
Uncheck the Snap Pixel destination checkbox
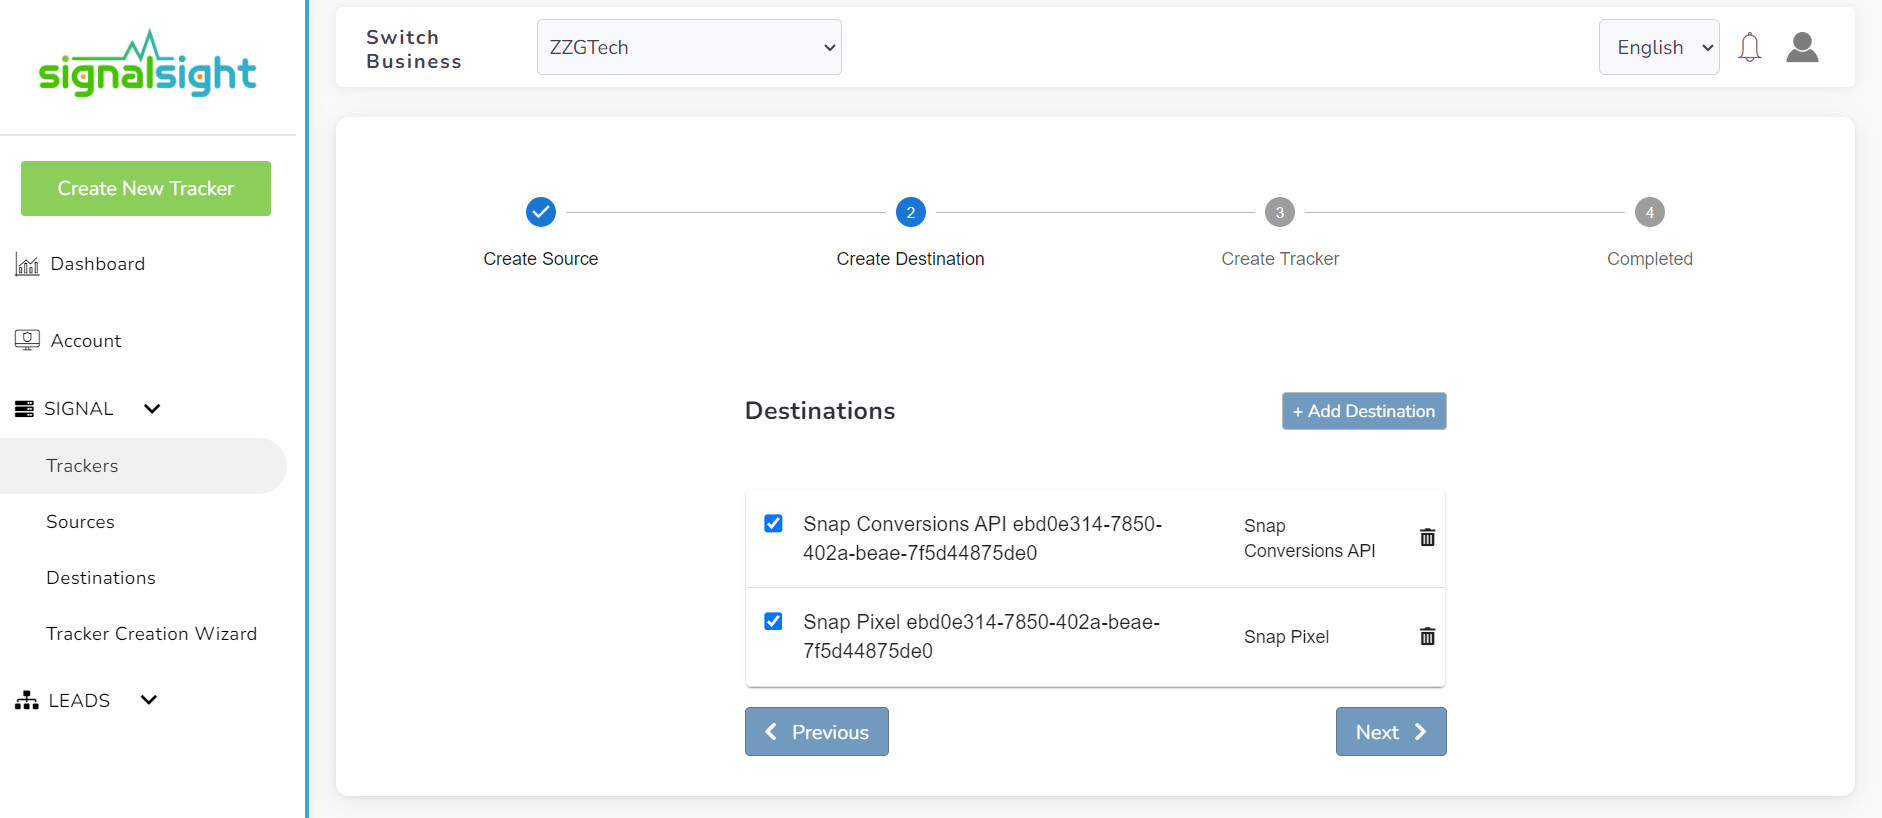coord(773,621)
